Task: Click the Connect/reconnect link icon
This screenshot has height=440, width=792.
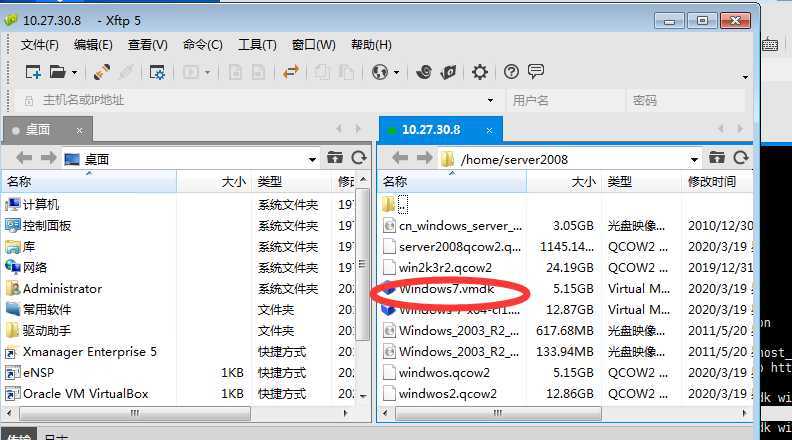Action: (x=102, y=72)
